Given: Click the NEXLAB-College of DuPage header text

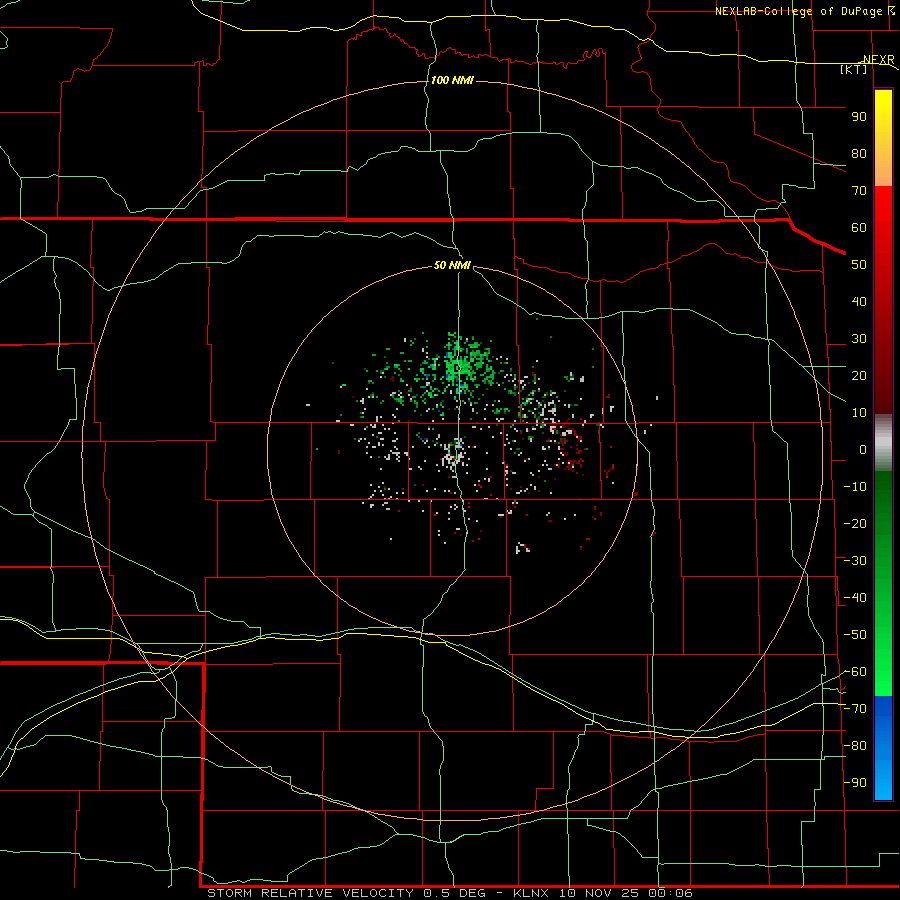Looking at the screenshot, I should coord(805,11).
